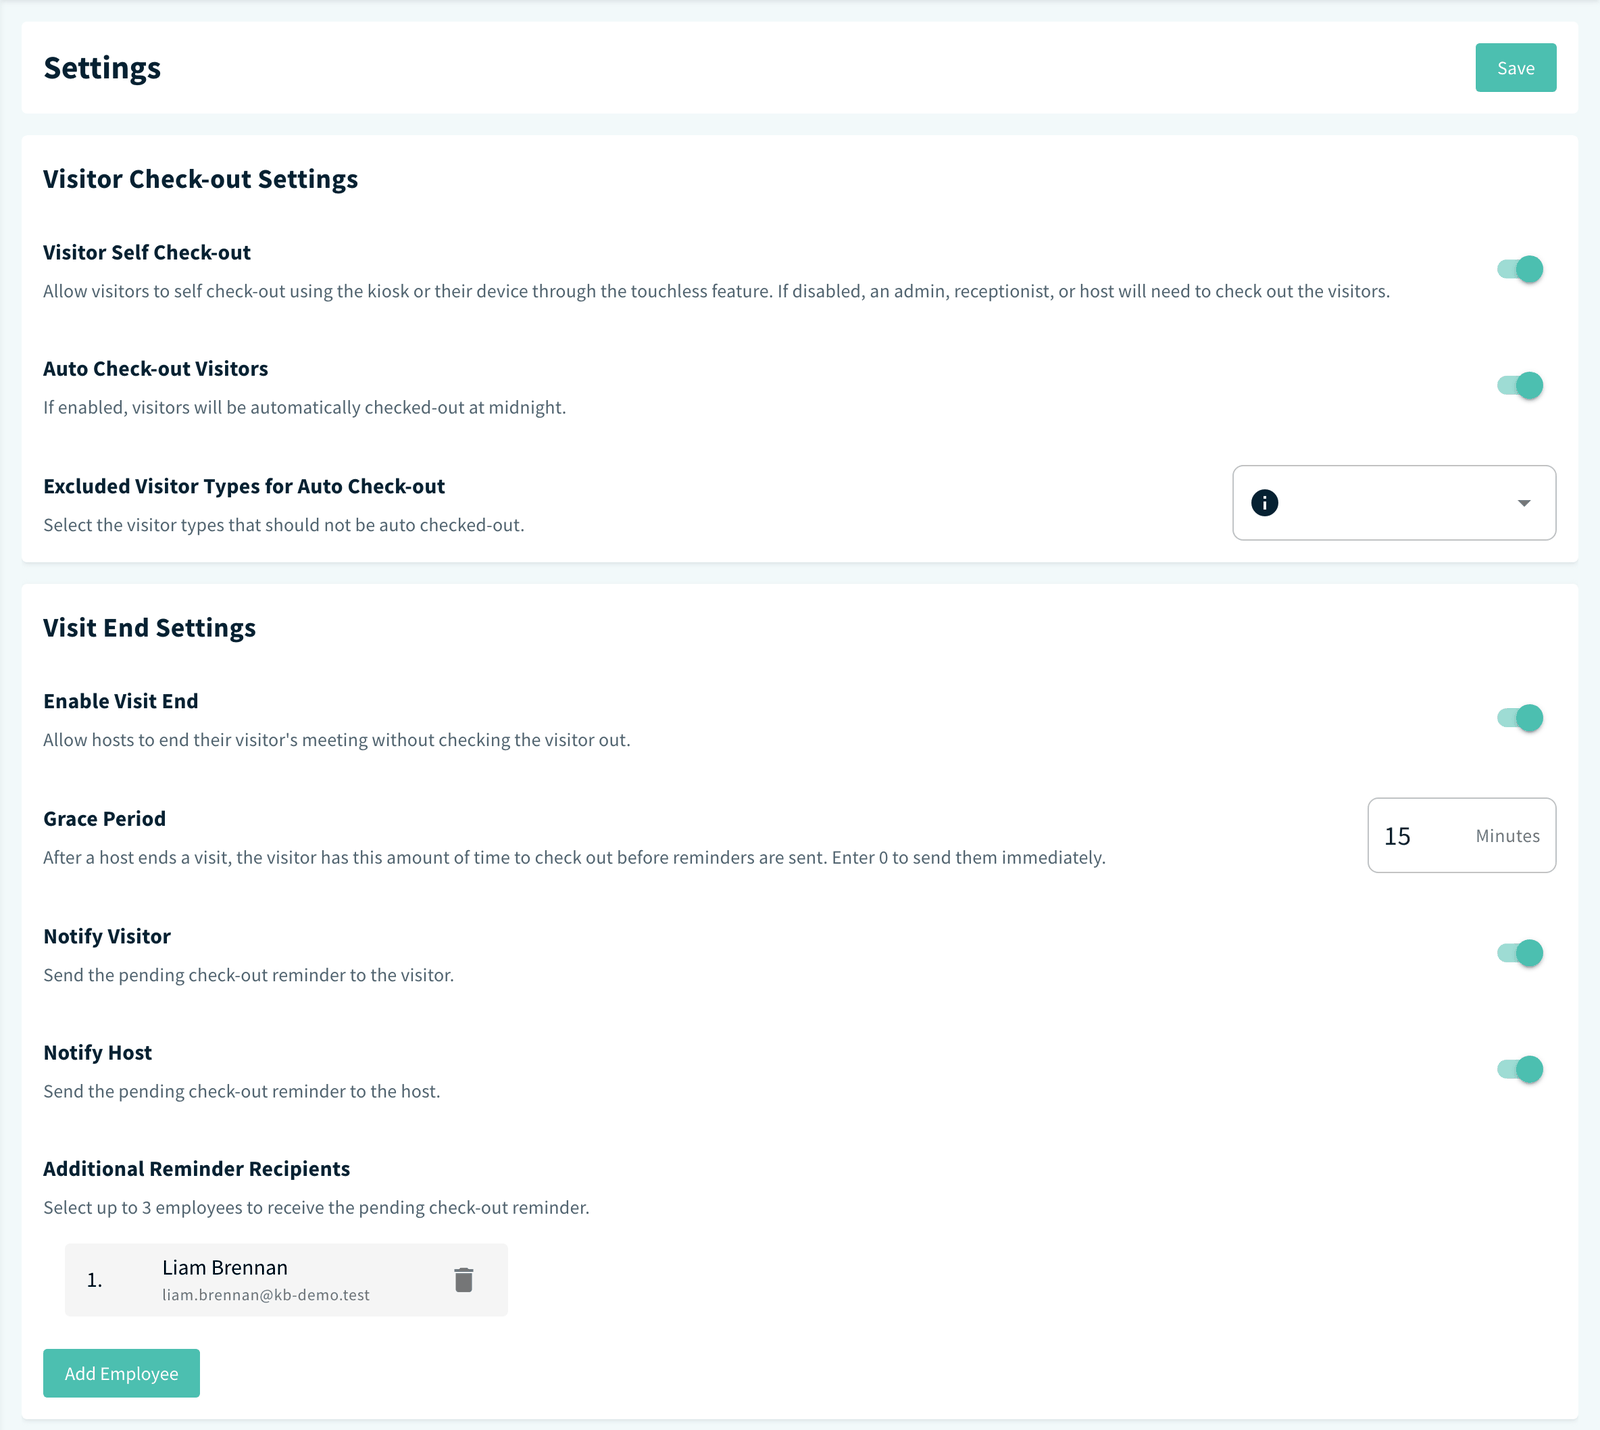Click the Notify Host label
The height and width of the screenshot is (1430, 1600).
(97, 1053)
